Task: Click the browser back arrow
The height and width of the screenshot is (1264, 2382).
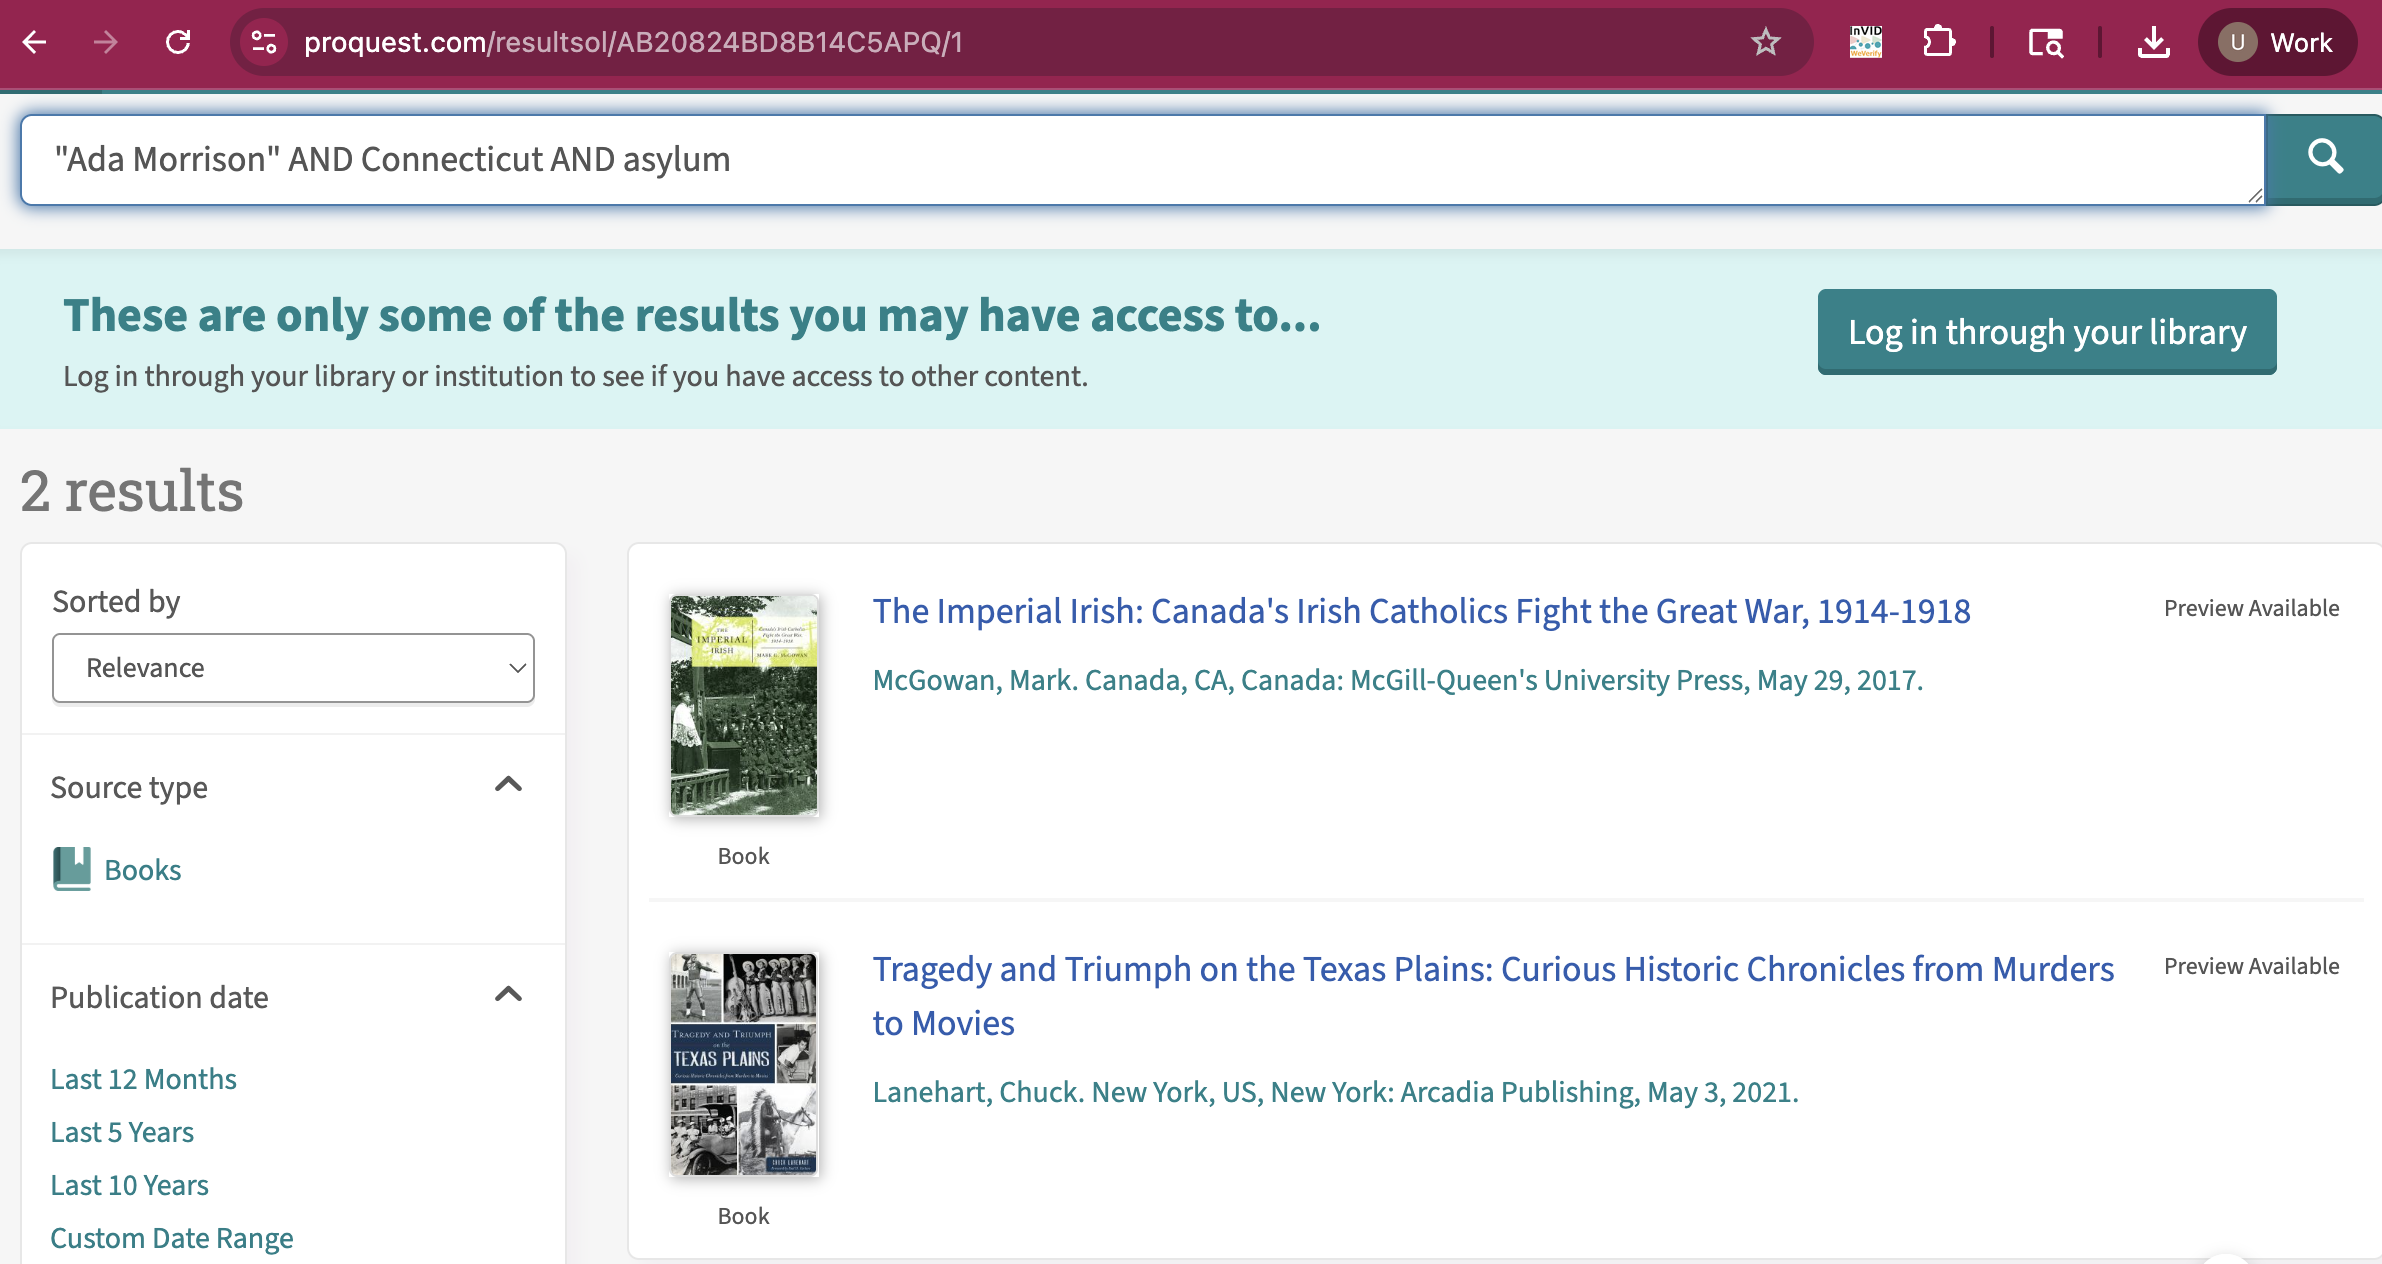Action: (x=35, y=42)
